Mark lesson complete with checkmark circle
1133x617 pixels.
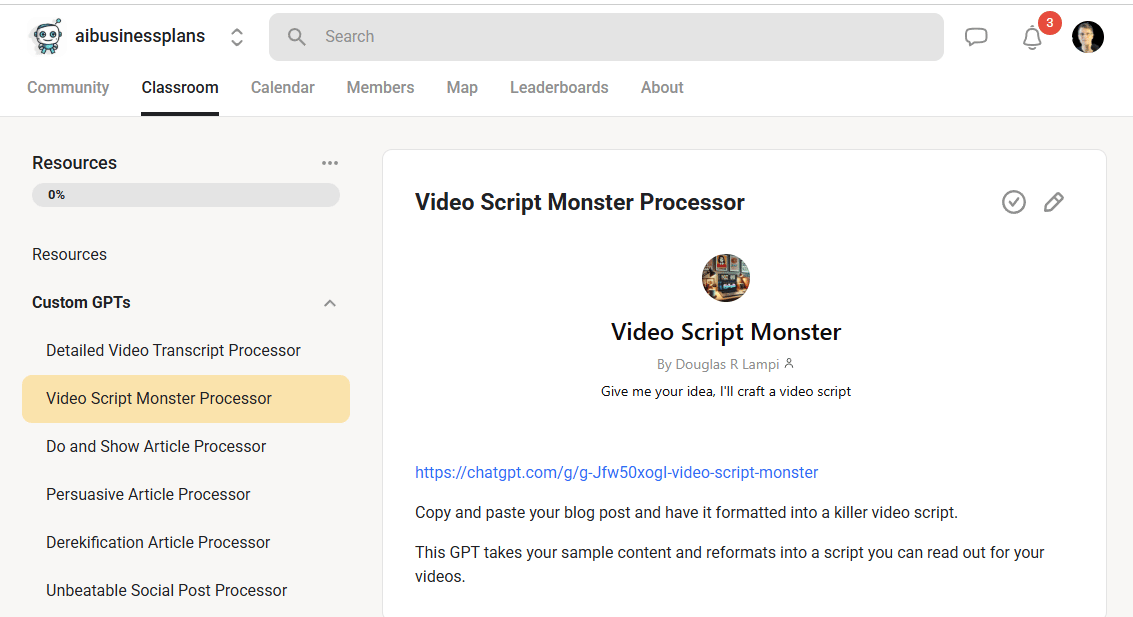pos(1014,202)
